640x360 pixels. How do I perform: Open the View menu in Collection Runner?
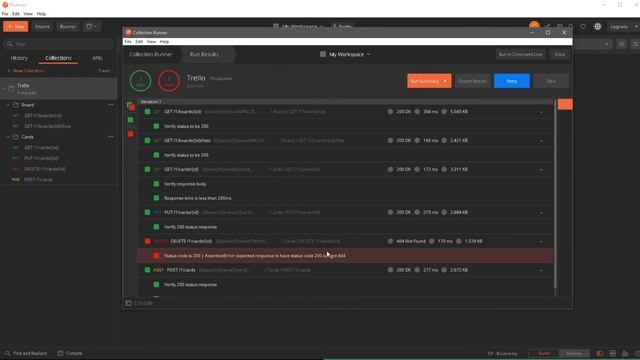tap(151, 42)
